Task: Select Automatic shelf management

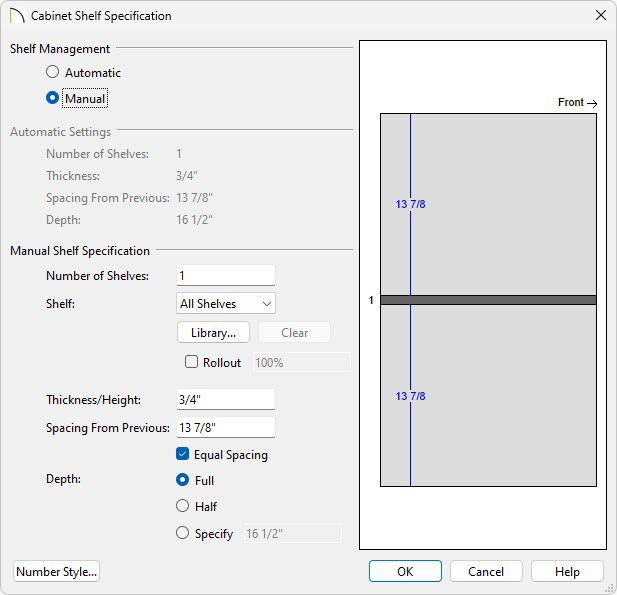Action: pyautogui.click(x=52, y=72)
